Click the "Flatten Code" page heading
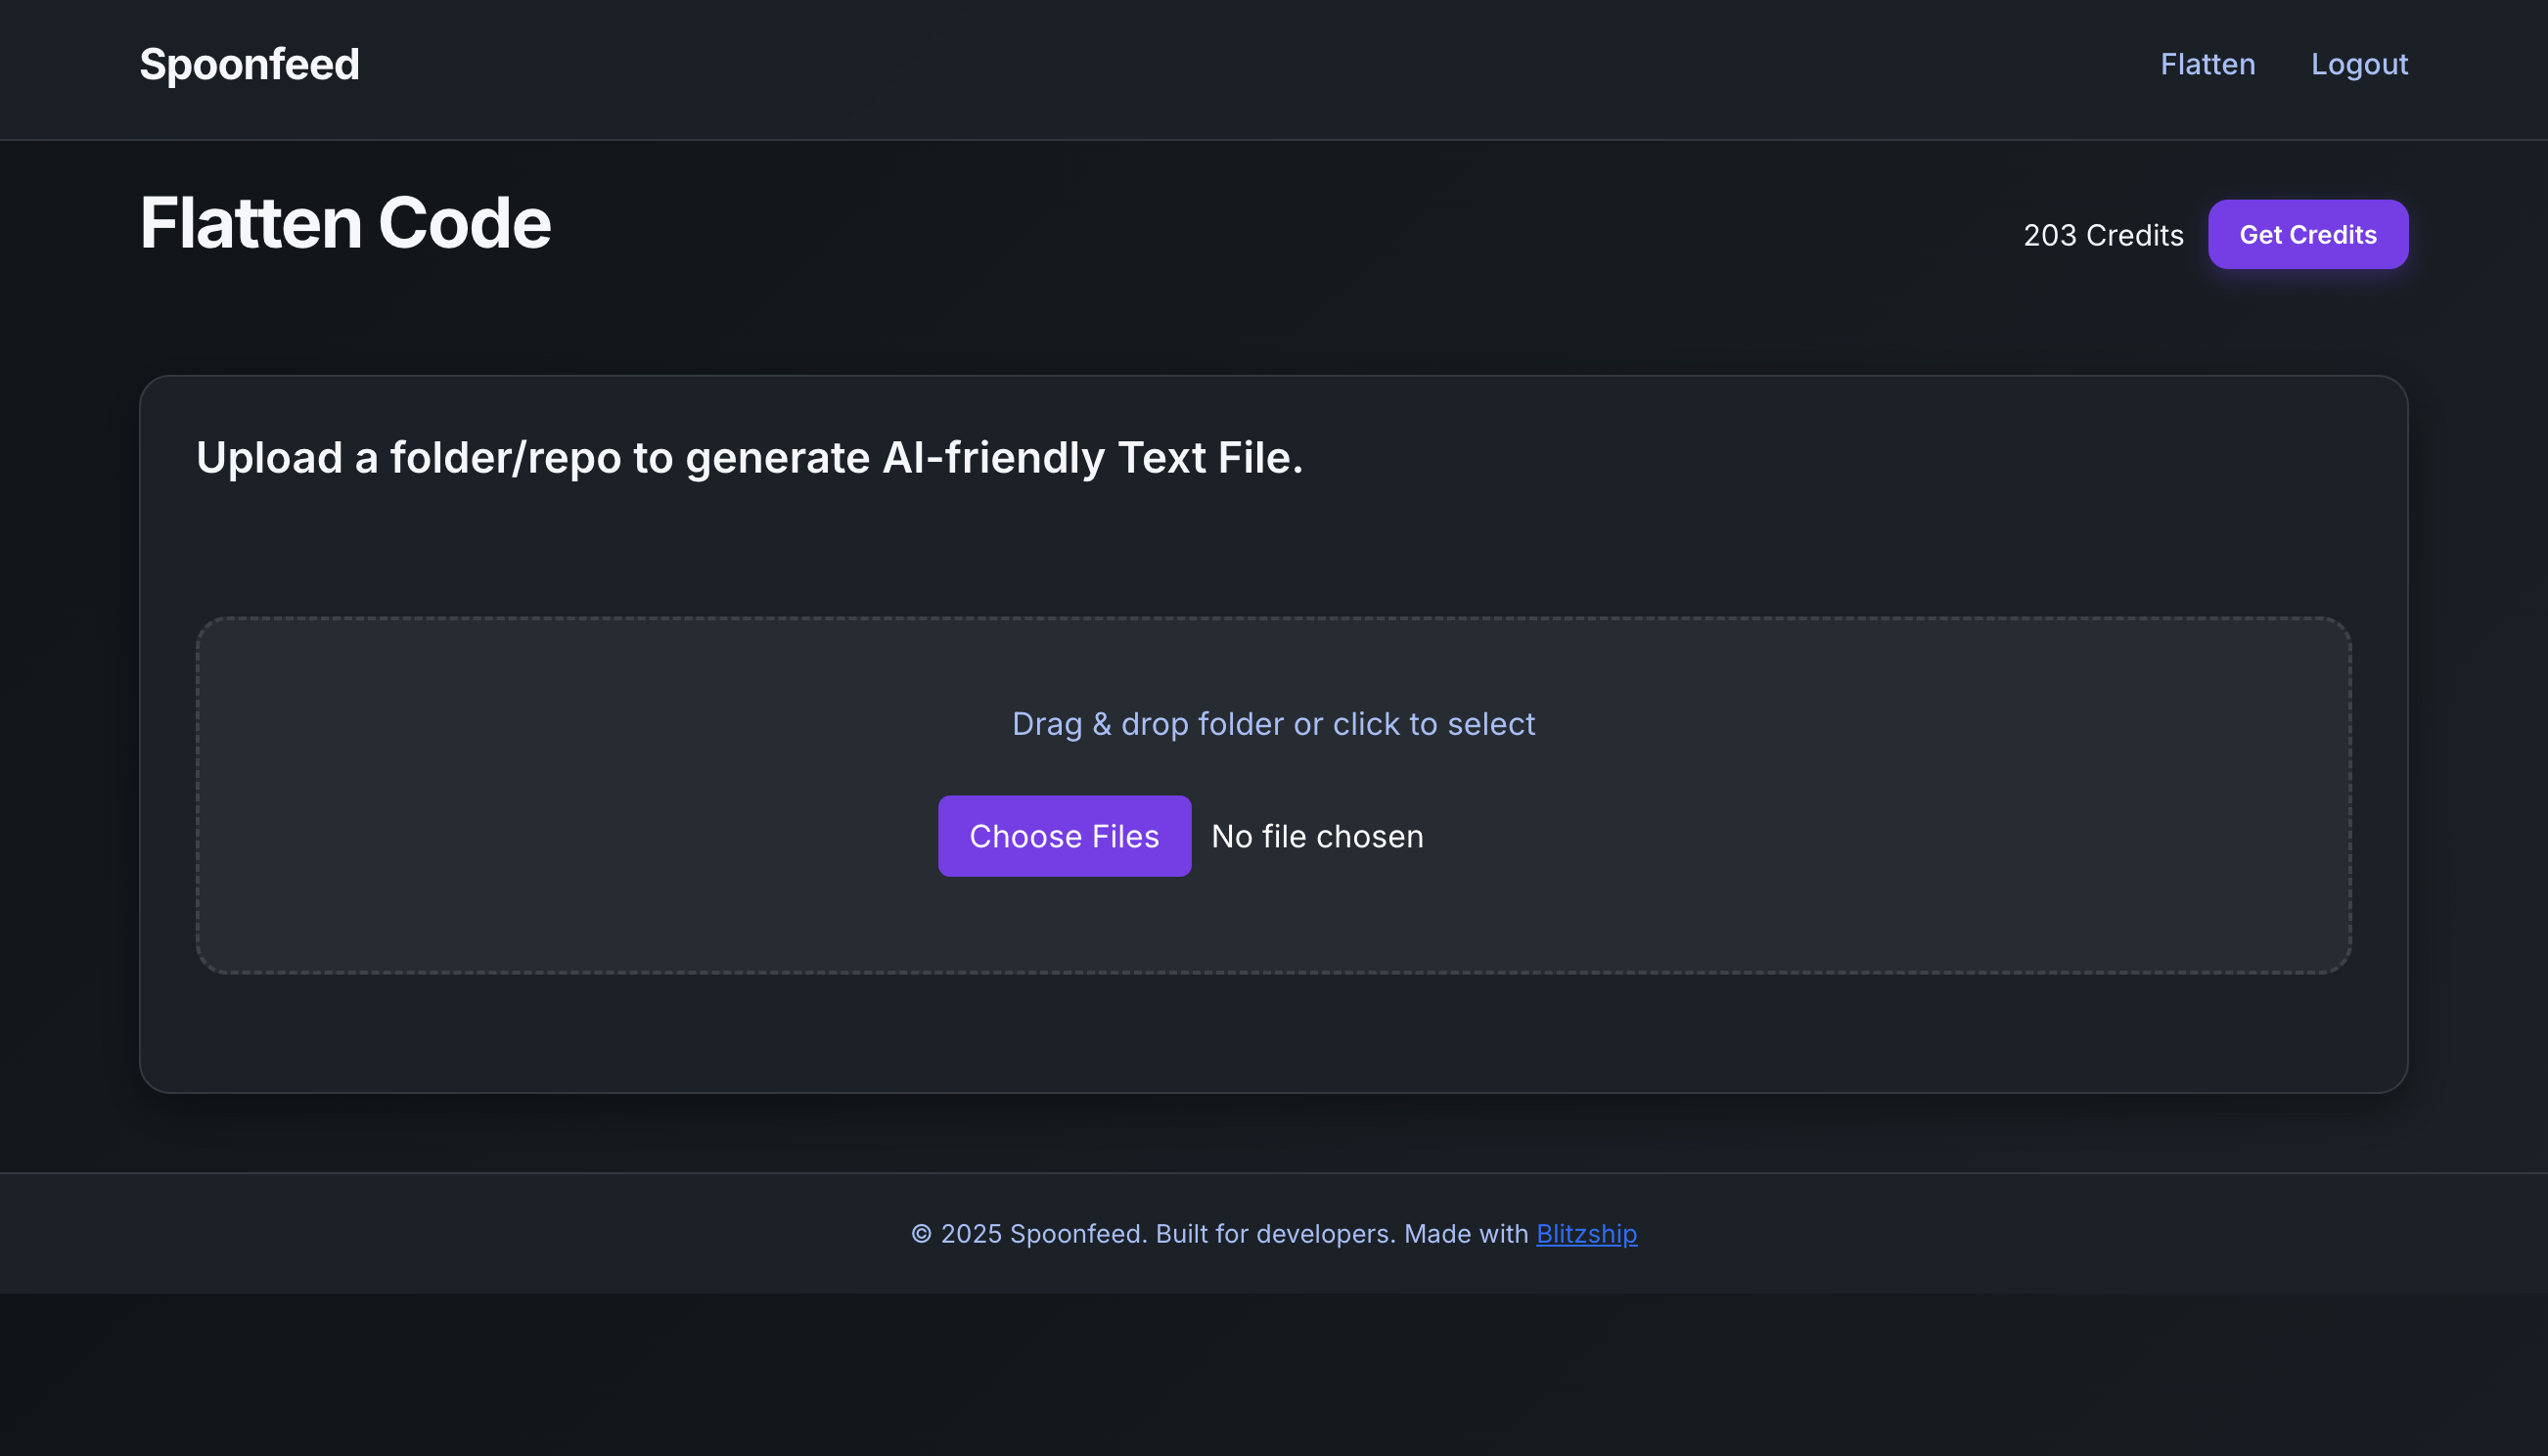 click(345, 223)
